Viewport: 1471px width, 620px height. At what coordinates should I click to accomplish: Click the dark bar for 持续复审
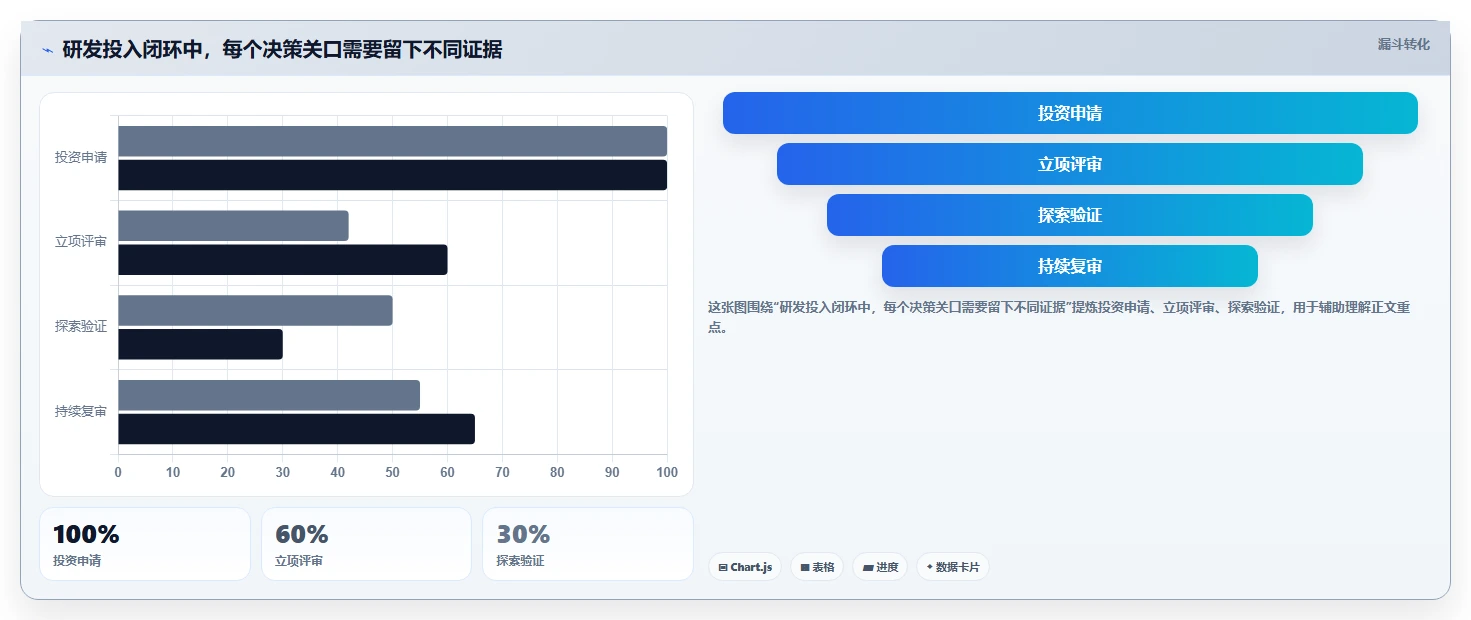pos(296,429)
